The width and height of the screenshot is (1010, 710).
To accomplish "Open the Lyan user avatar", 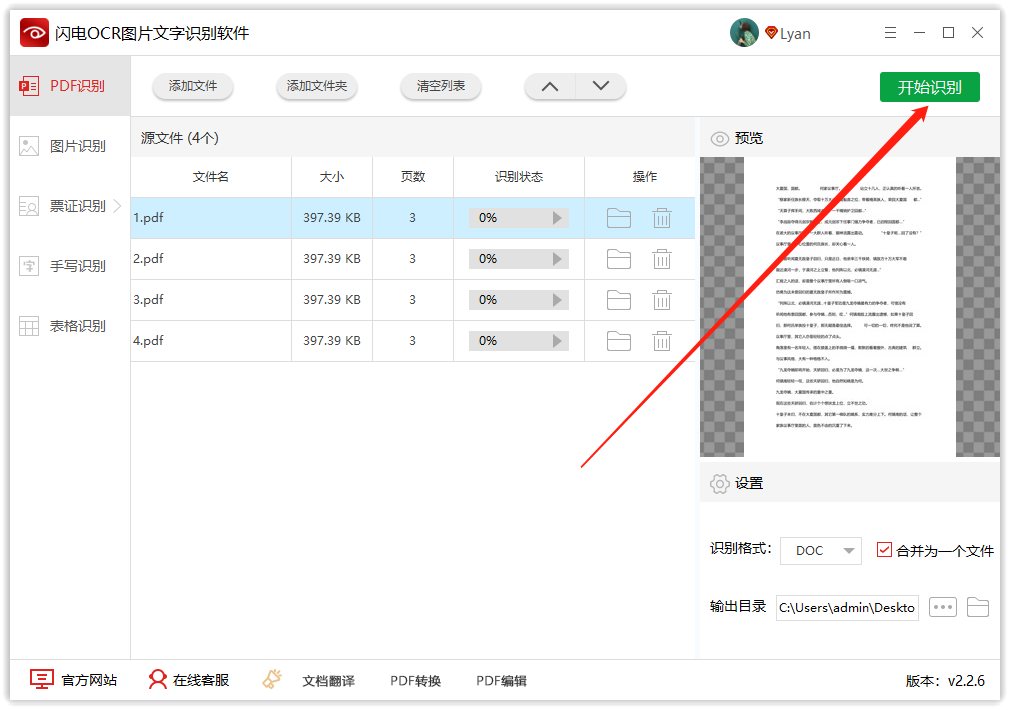I will click(744, 33).
